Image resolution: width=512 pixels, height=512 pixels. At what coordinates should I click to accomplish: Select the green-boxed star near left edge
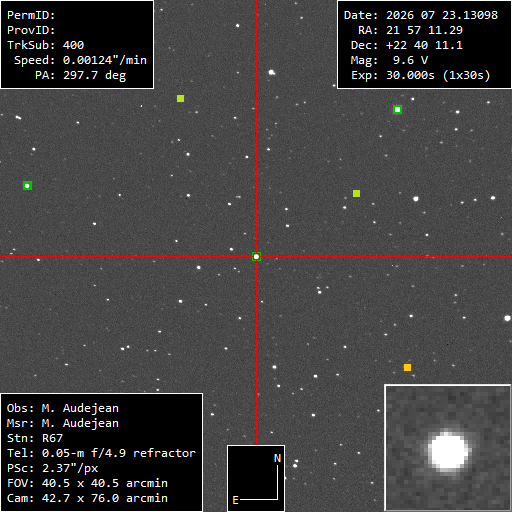click(x=27, y=186)
